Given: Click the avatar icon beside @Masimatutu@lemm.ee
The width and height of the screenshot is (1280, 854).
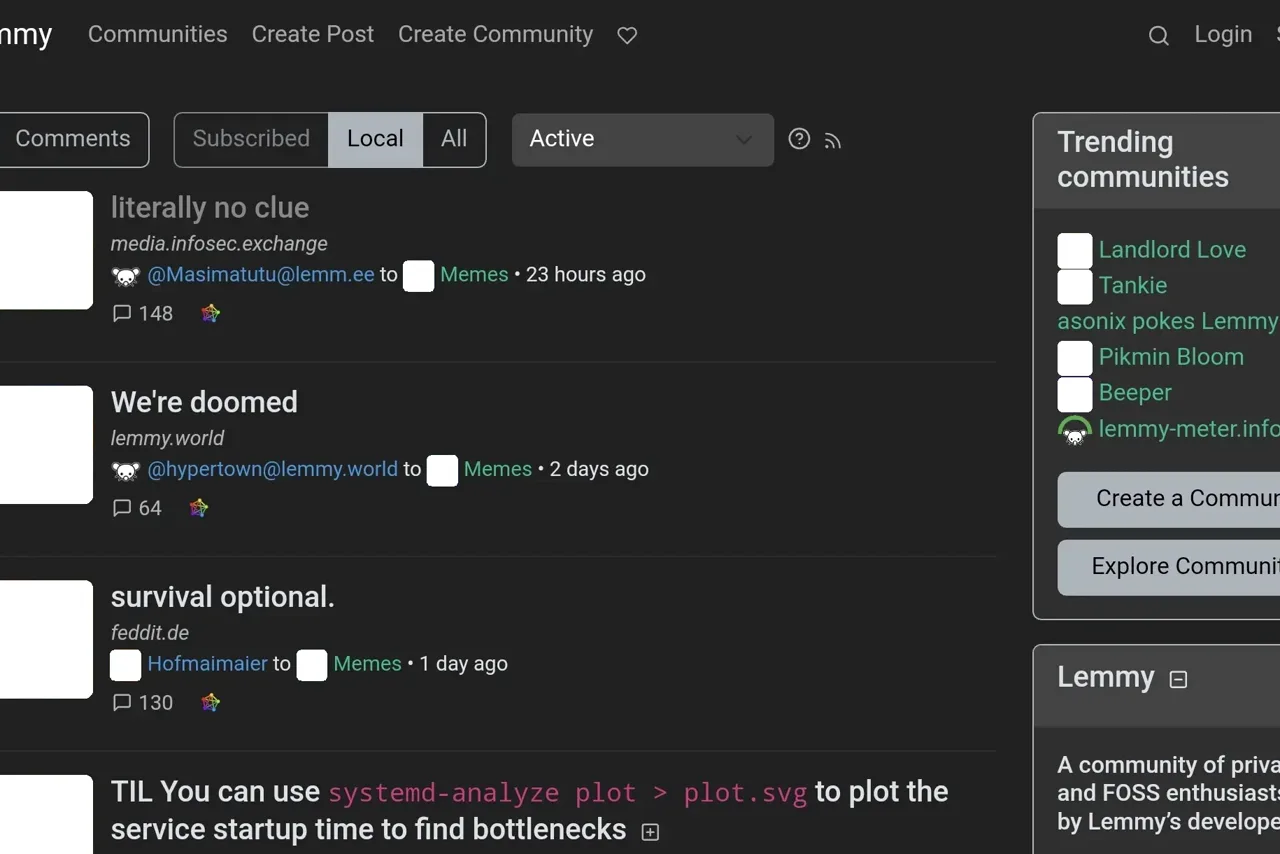Looking at the screenshot, I should (x=126, y=276).
